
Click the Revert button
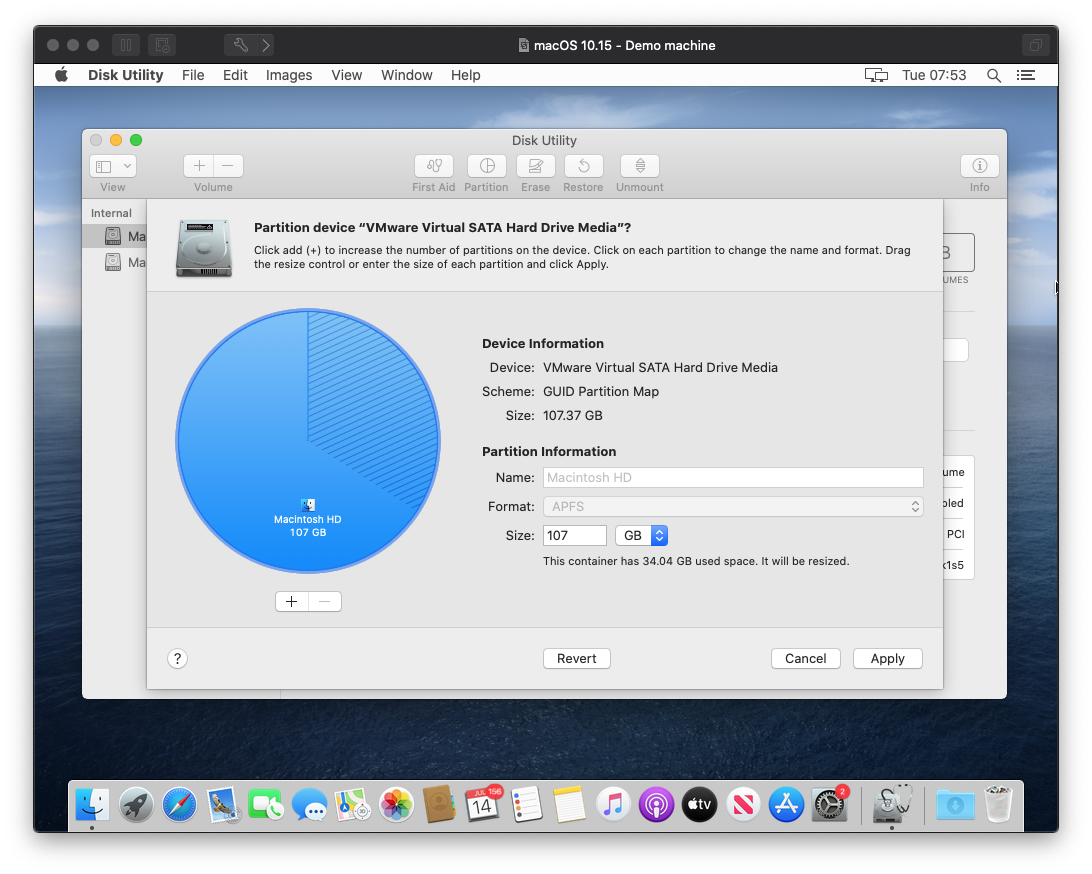(x=577, y=659)
